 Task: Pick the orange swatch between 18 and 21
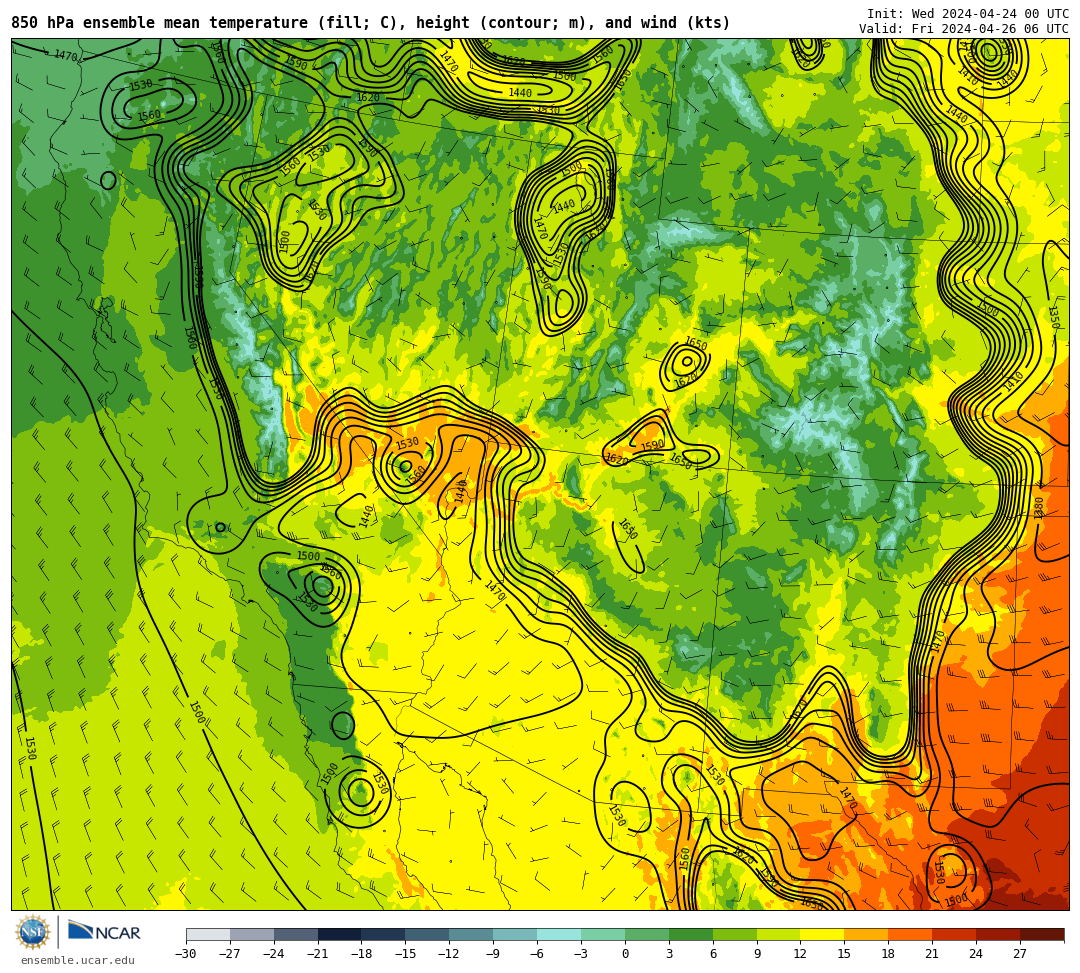[x=911, y=934]
